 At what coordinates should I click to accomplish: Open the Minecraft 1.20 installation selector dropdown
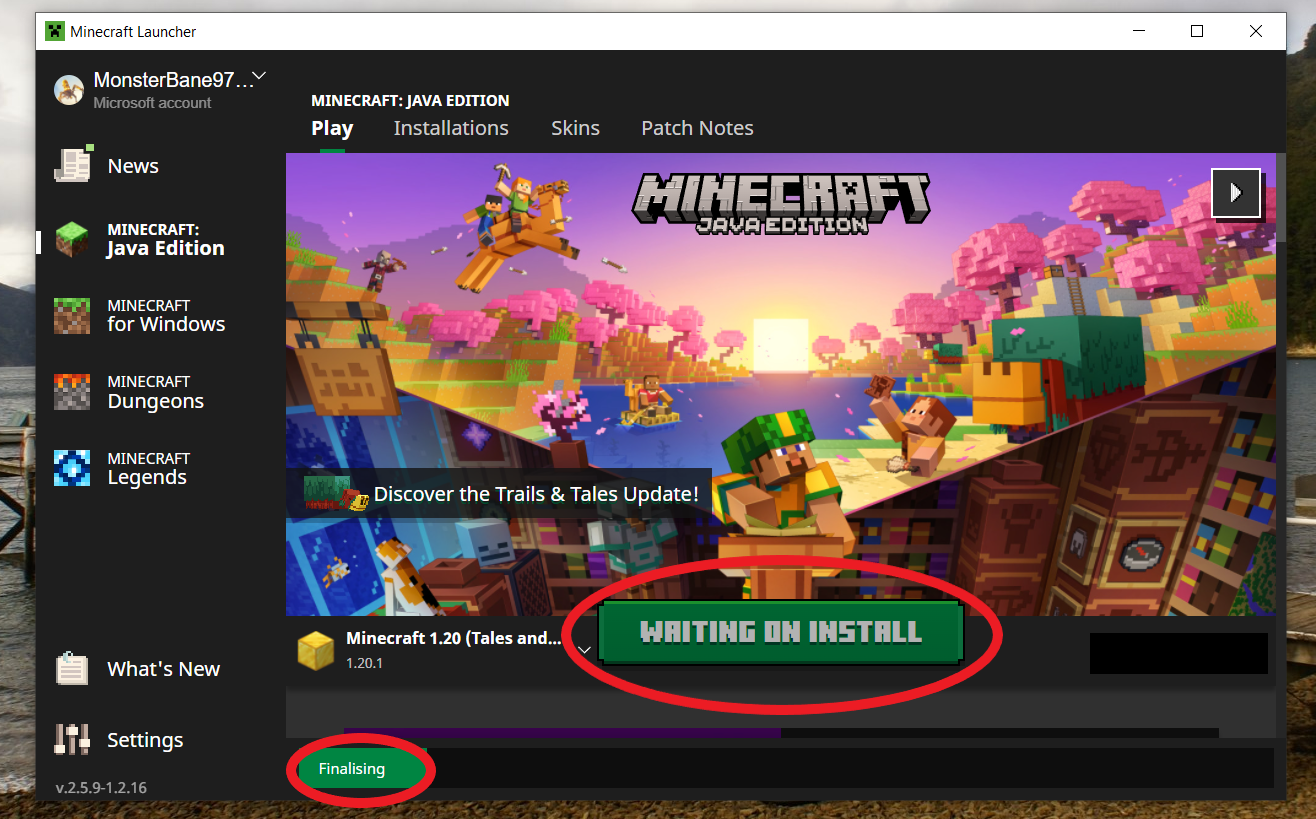pyautogui.click(x=585, y=650)
